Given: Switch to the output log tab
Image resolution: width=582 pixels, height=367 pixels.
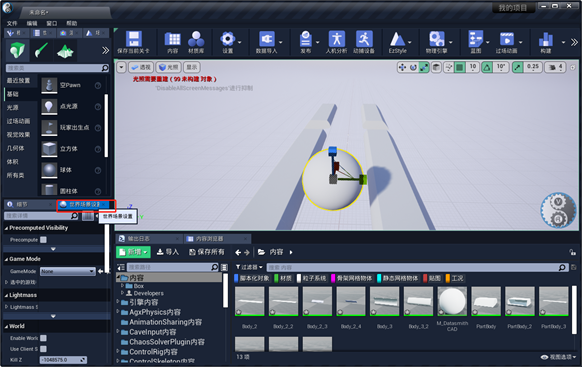Looking at the screenshot, I should coord(138,239).
